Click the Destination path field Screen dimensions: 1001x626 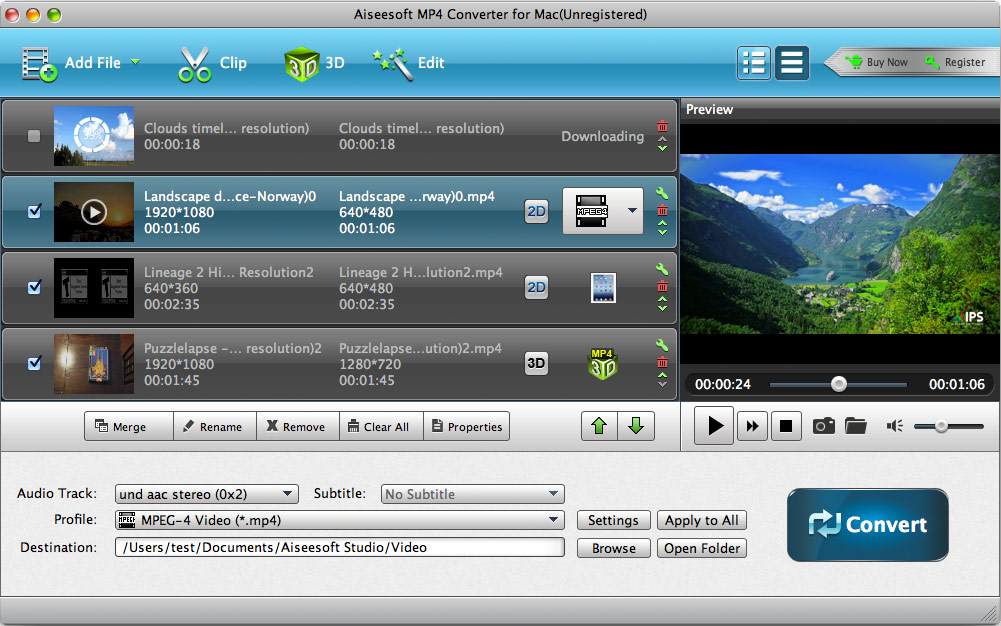(x=340, y=548)
